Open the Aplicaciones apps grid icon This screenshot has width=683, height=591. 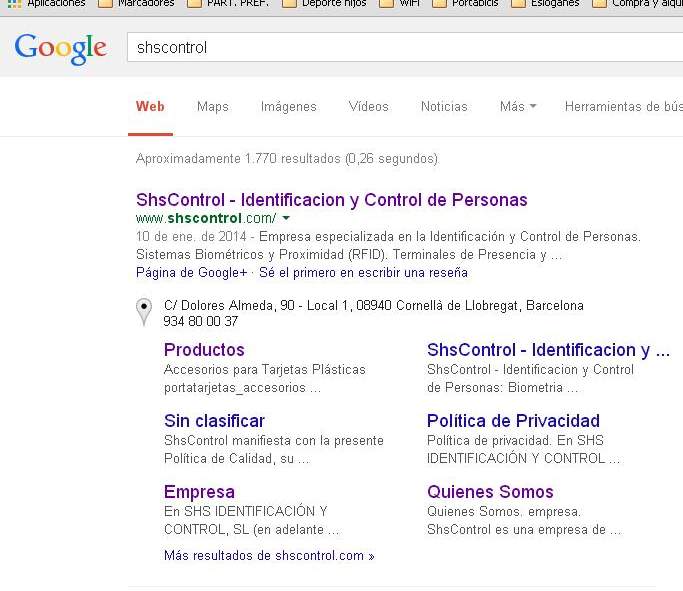pyautogui.click(x=14, y=4)
